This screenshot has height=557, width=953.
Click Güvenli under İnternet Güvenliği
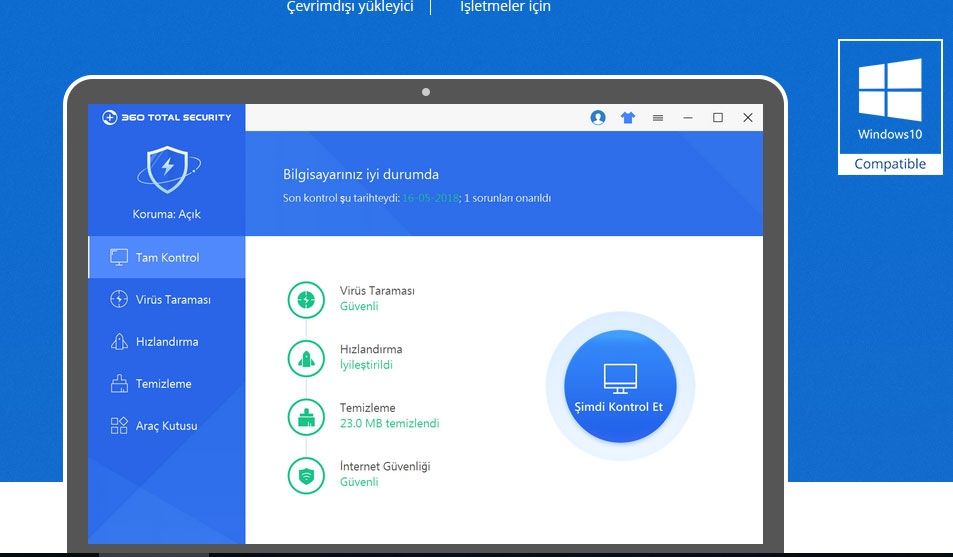[359, 482]
